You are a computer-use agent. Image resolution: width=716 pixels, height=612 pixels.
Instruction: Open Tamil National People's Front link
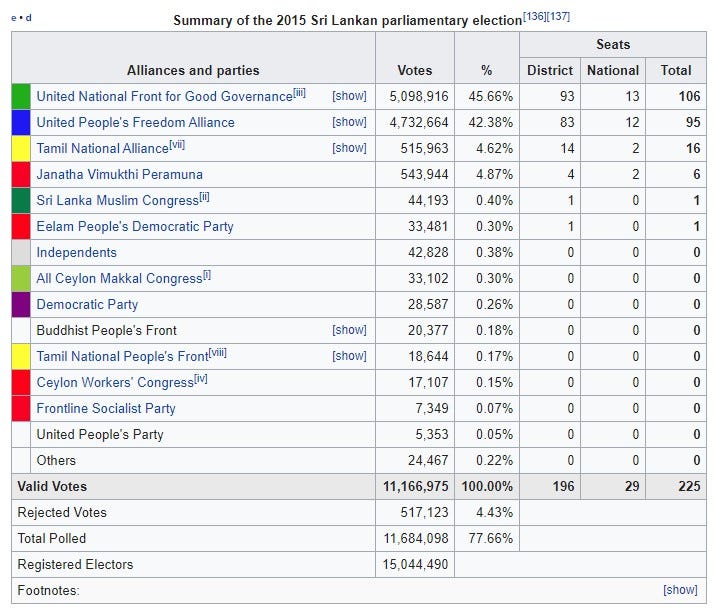coord(122,357)
